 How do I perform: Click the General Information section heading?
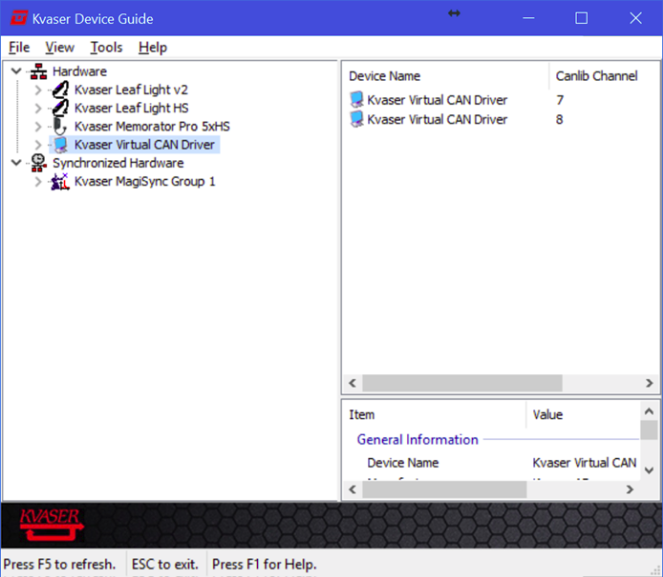(x=417, y=440)
